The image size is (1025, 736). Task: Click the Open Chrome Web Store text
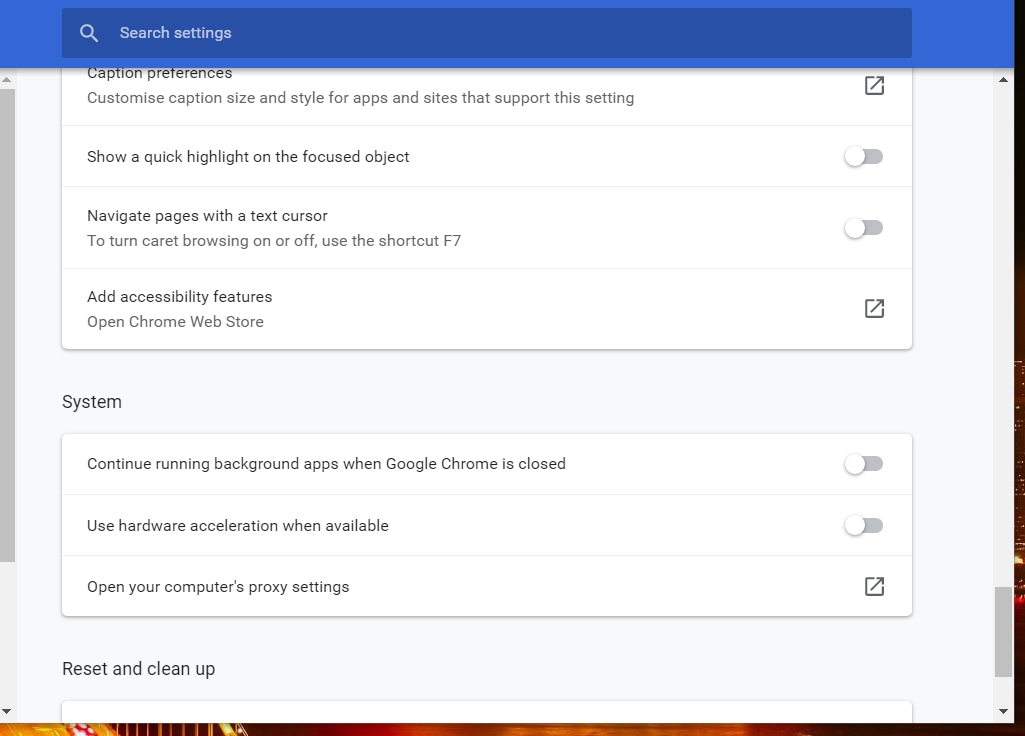[x=175, y=322]
